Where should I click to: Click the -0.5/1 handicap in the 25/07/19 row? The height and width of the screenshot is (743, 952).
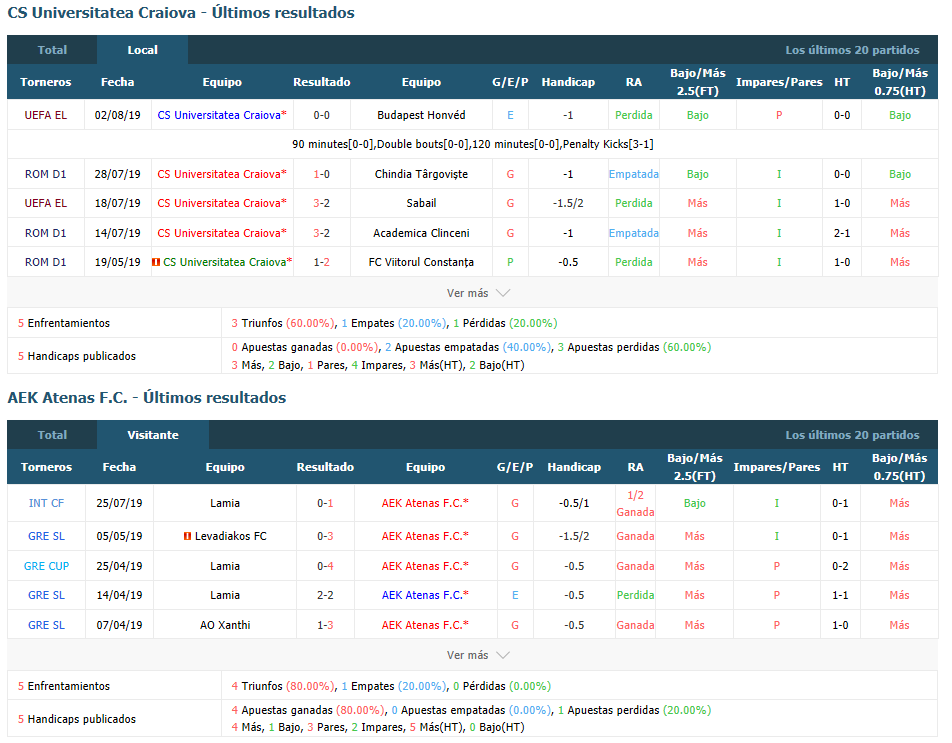(x=574, y=503)
